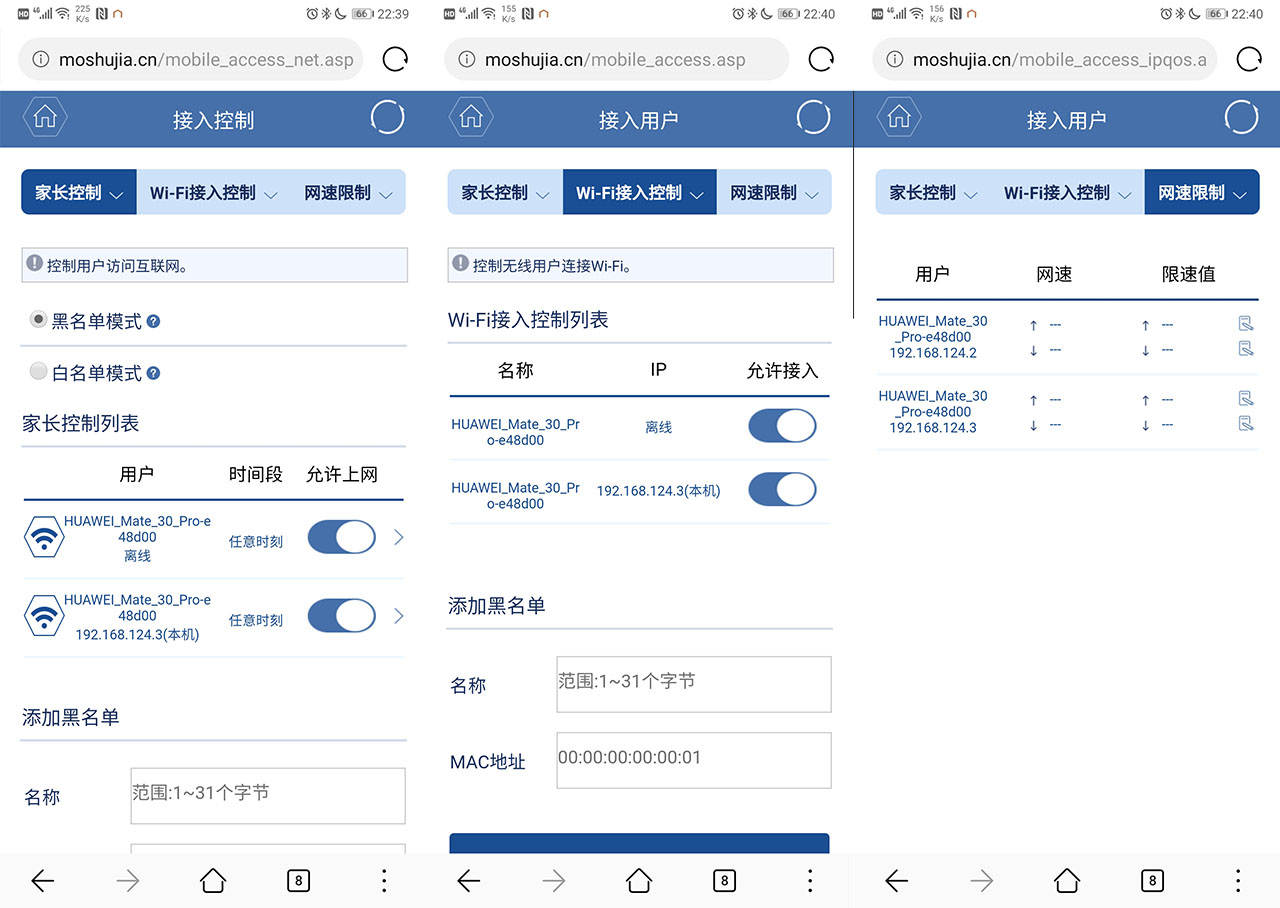Edit upload speed limit for 192.168.124.3
This screenshot has width=1280, height=908.
click(1246, 398)
